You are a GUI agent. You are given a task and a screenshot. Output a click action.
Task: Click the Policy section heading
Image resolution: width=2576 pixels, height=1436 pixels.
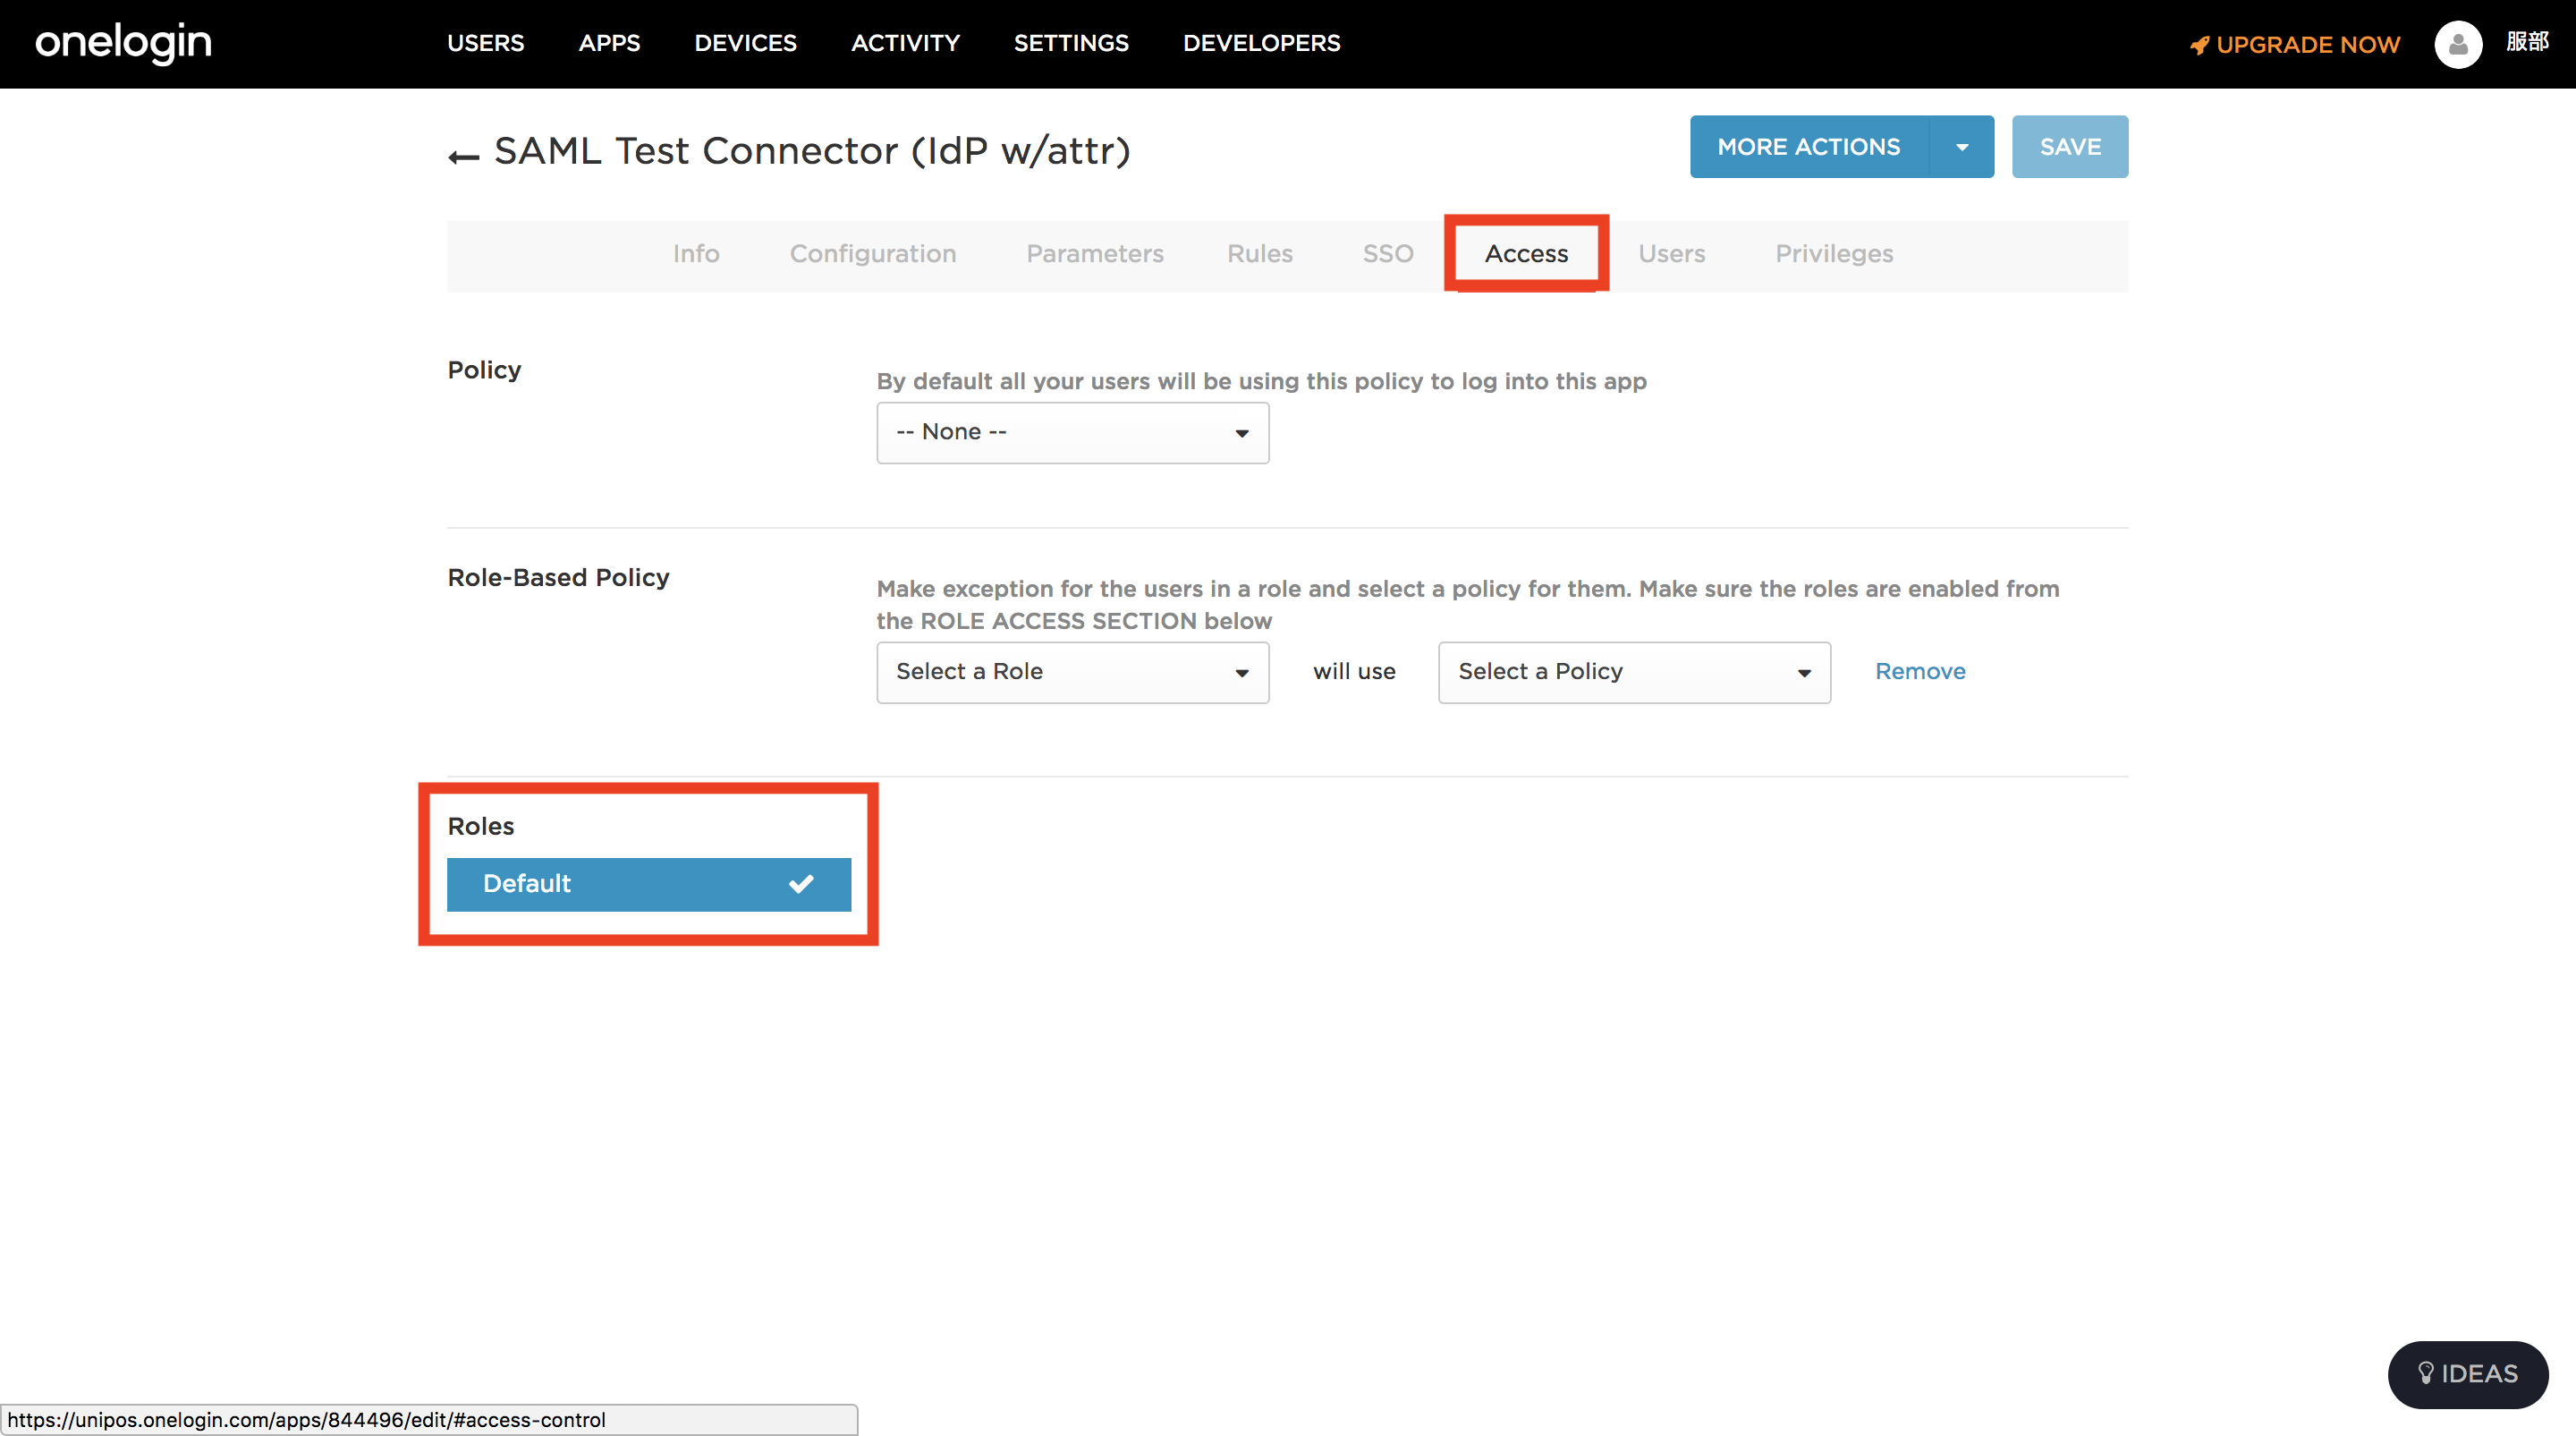[484, 371]
